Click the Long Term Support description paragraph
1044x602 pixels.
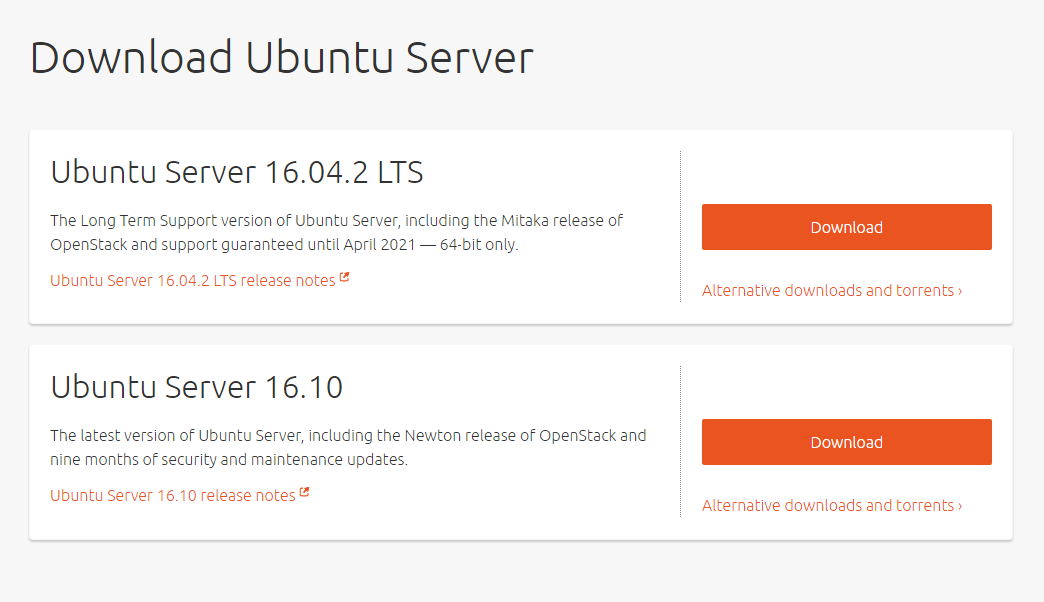tap(337, 232)
